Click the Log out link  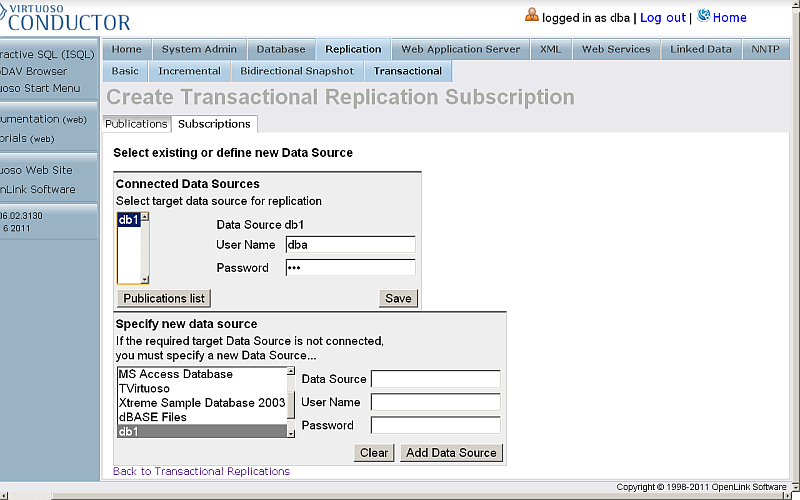(x=662, y=18)
